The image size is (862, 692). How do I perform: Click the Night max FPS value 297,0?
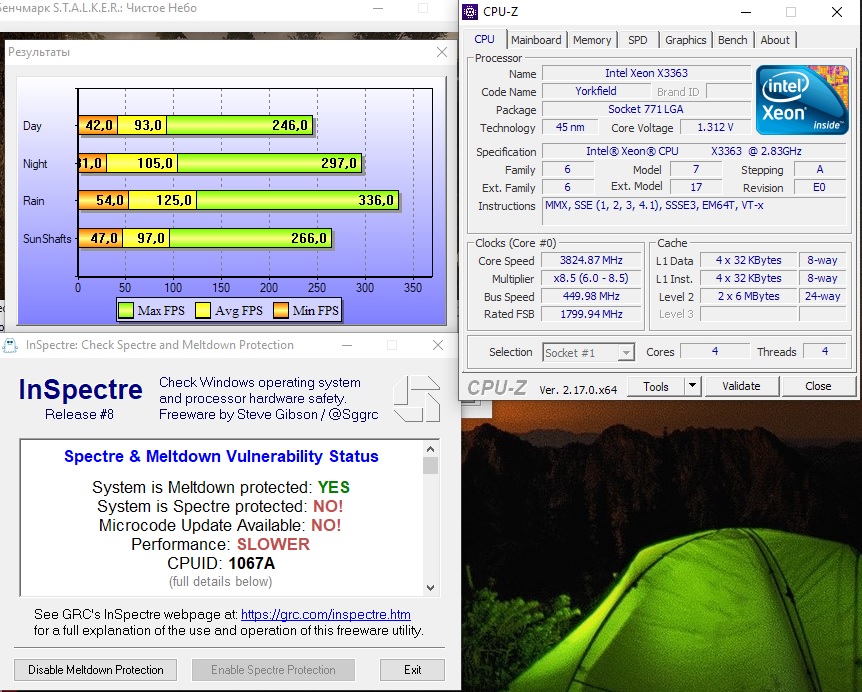tap(339, 163)
